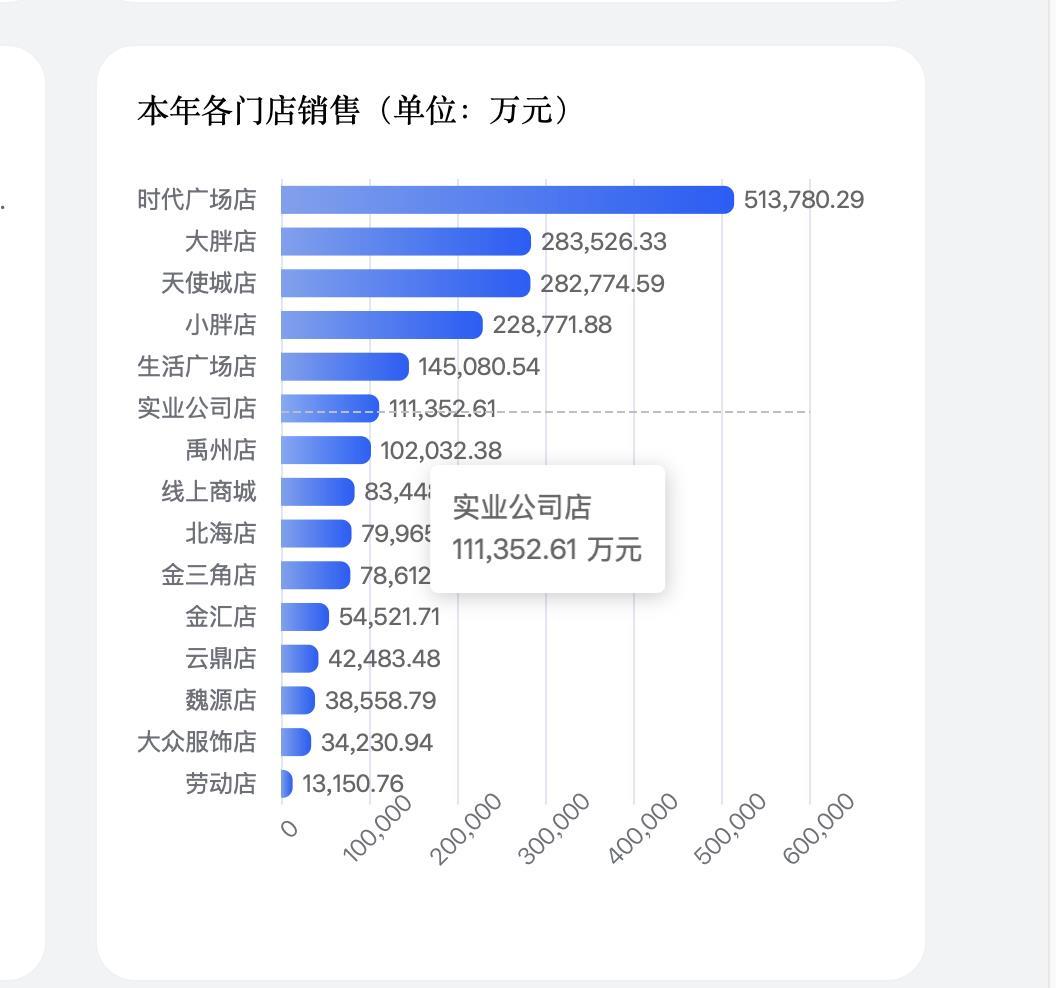1056x988 pixels.
Task: Click the 小胖店 bar
Action: click(x=380, y=325)
